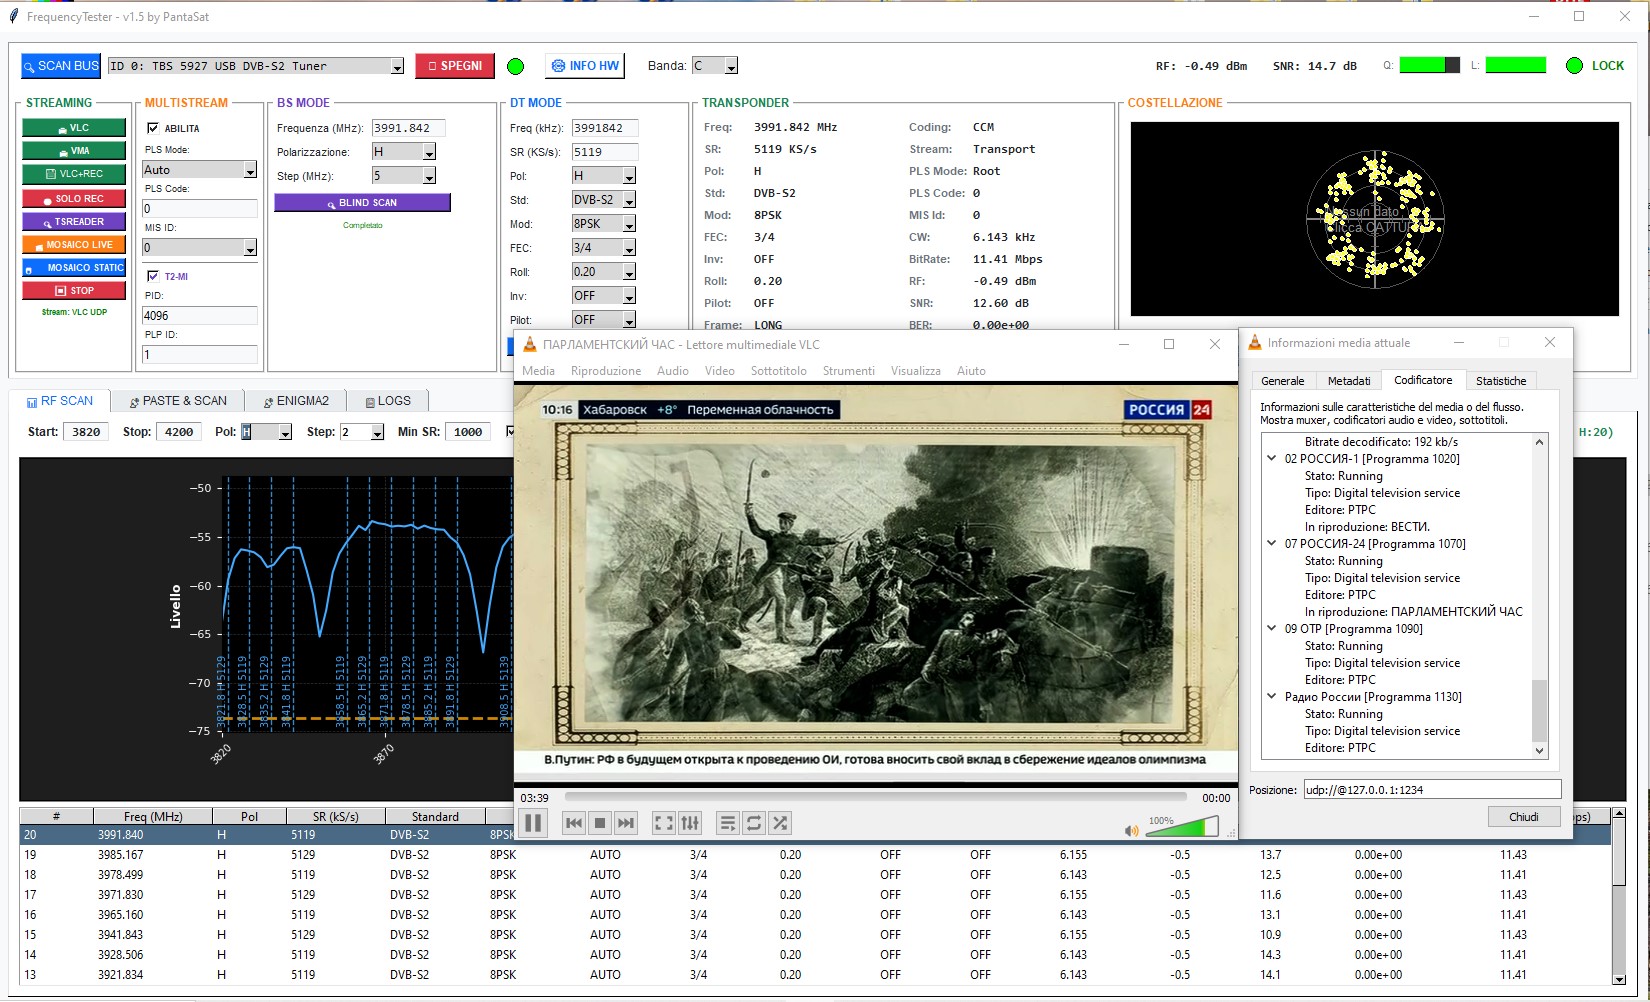
Task: Collapse 02 РОССИЯ-1 program tree node
Action: (1272, 459)
